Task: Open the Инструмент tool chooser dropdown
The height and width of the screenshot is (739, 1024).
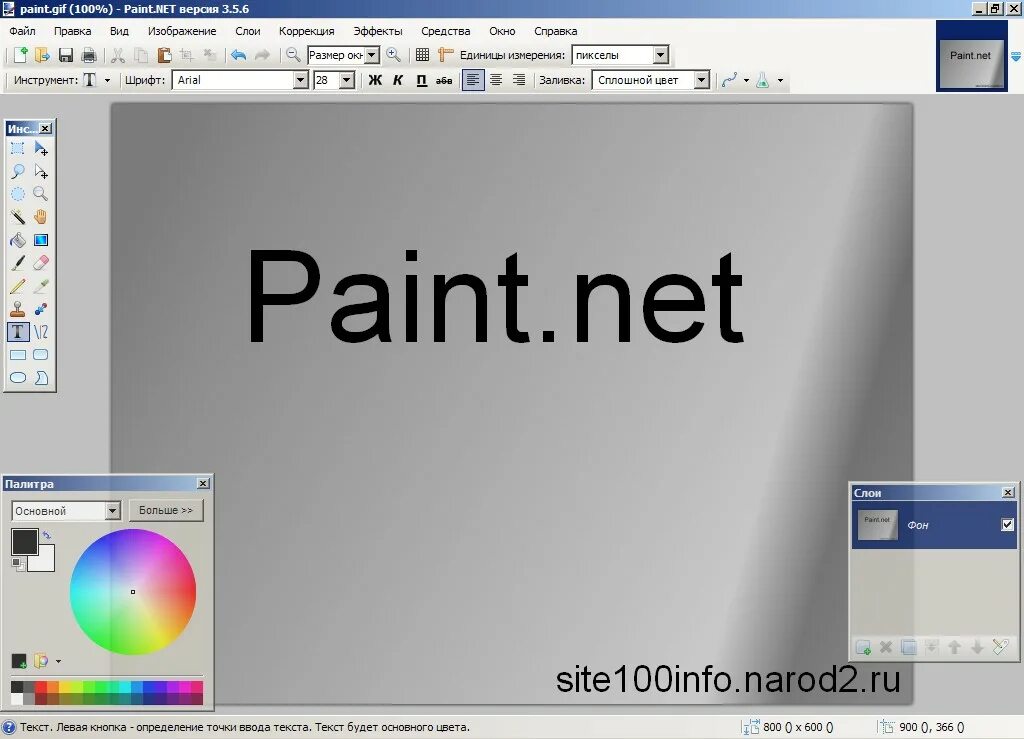Action: point(107,80)
